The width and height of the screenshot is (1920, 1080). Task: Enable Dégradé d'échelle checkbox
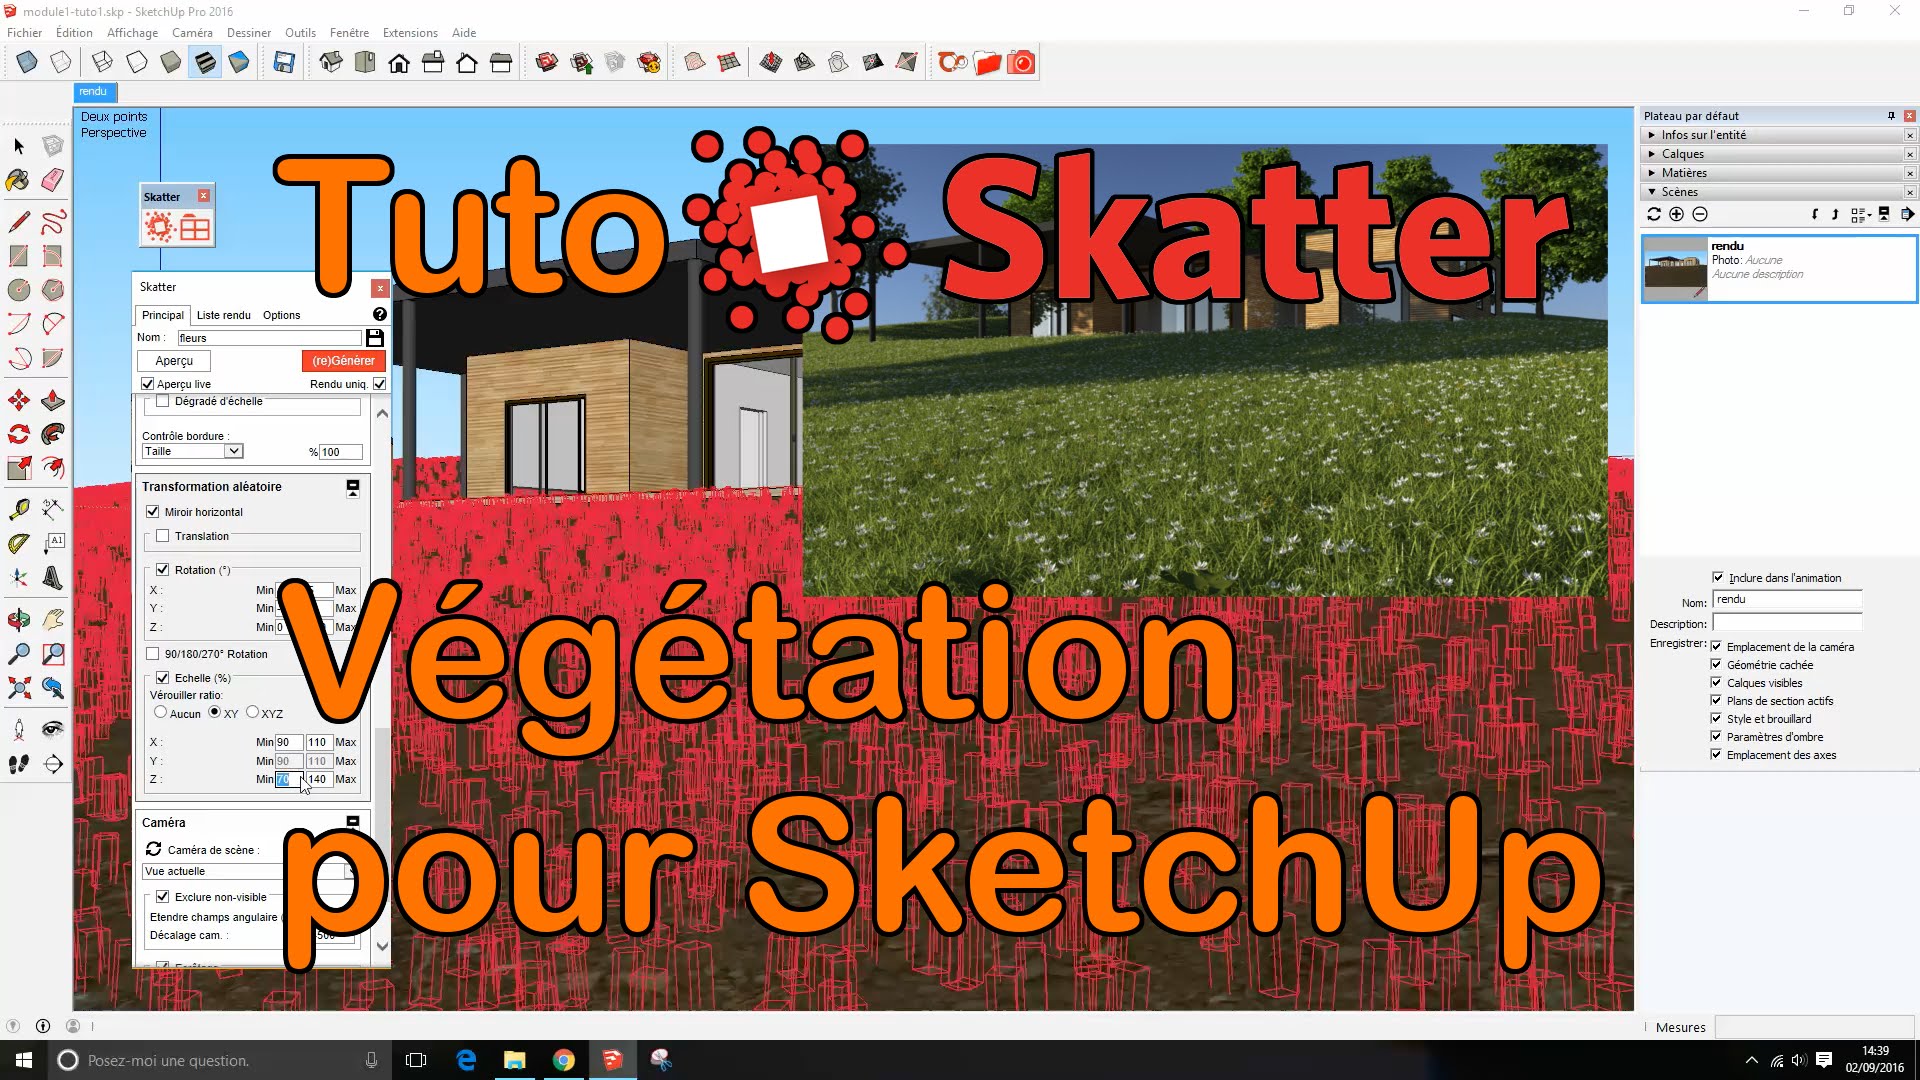point(163,401)
